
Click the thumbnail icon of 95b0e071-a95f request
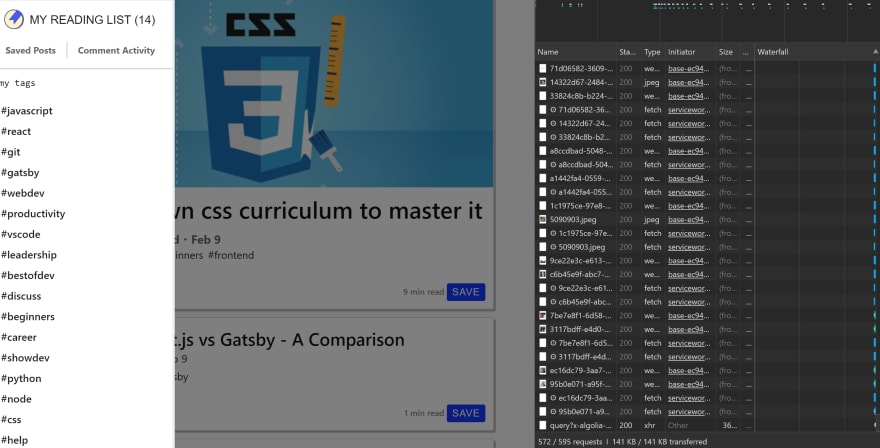coord(542,384)
